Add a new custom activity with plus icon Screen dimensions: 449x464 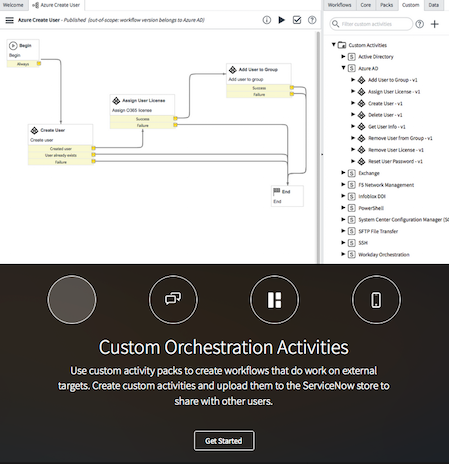[x=435, y=24]
